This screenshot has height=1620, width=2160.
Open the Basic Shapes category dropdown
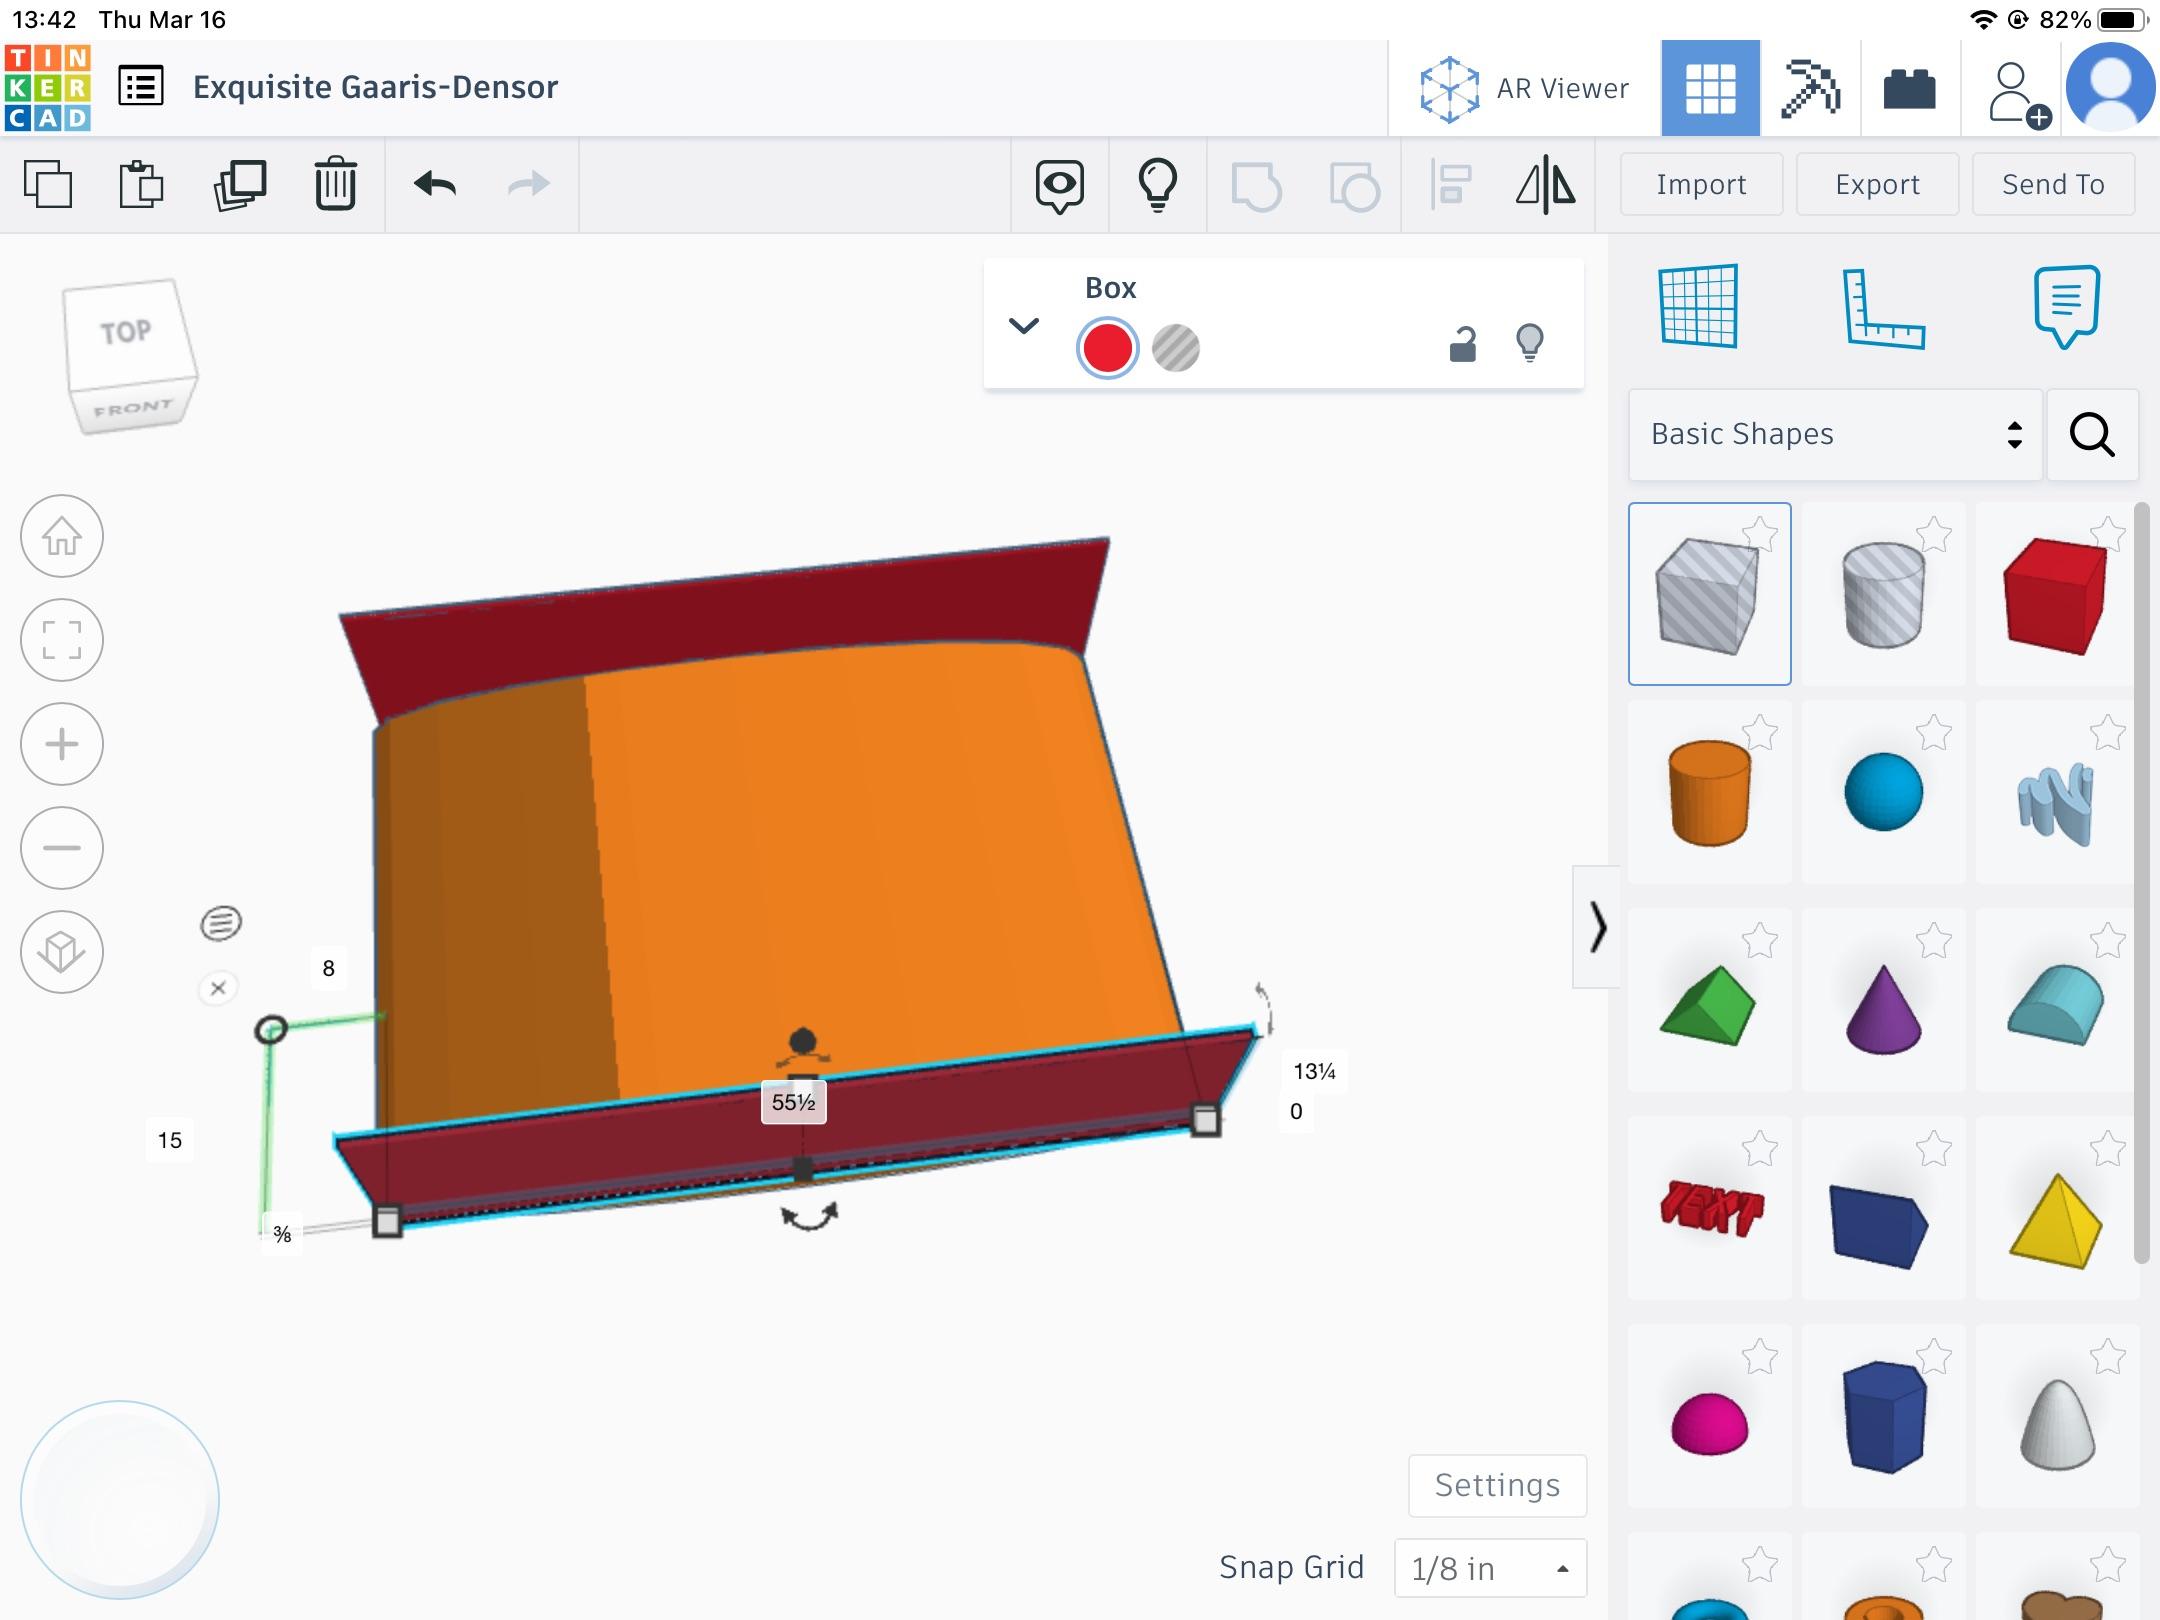pyautogui.click(x=1835, y=435)
